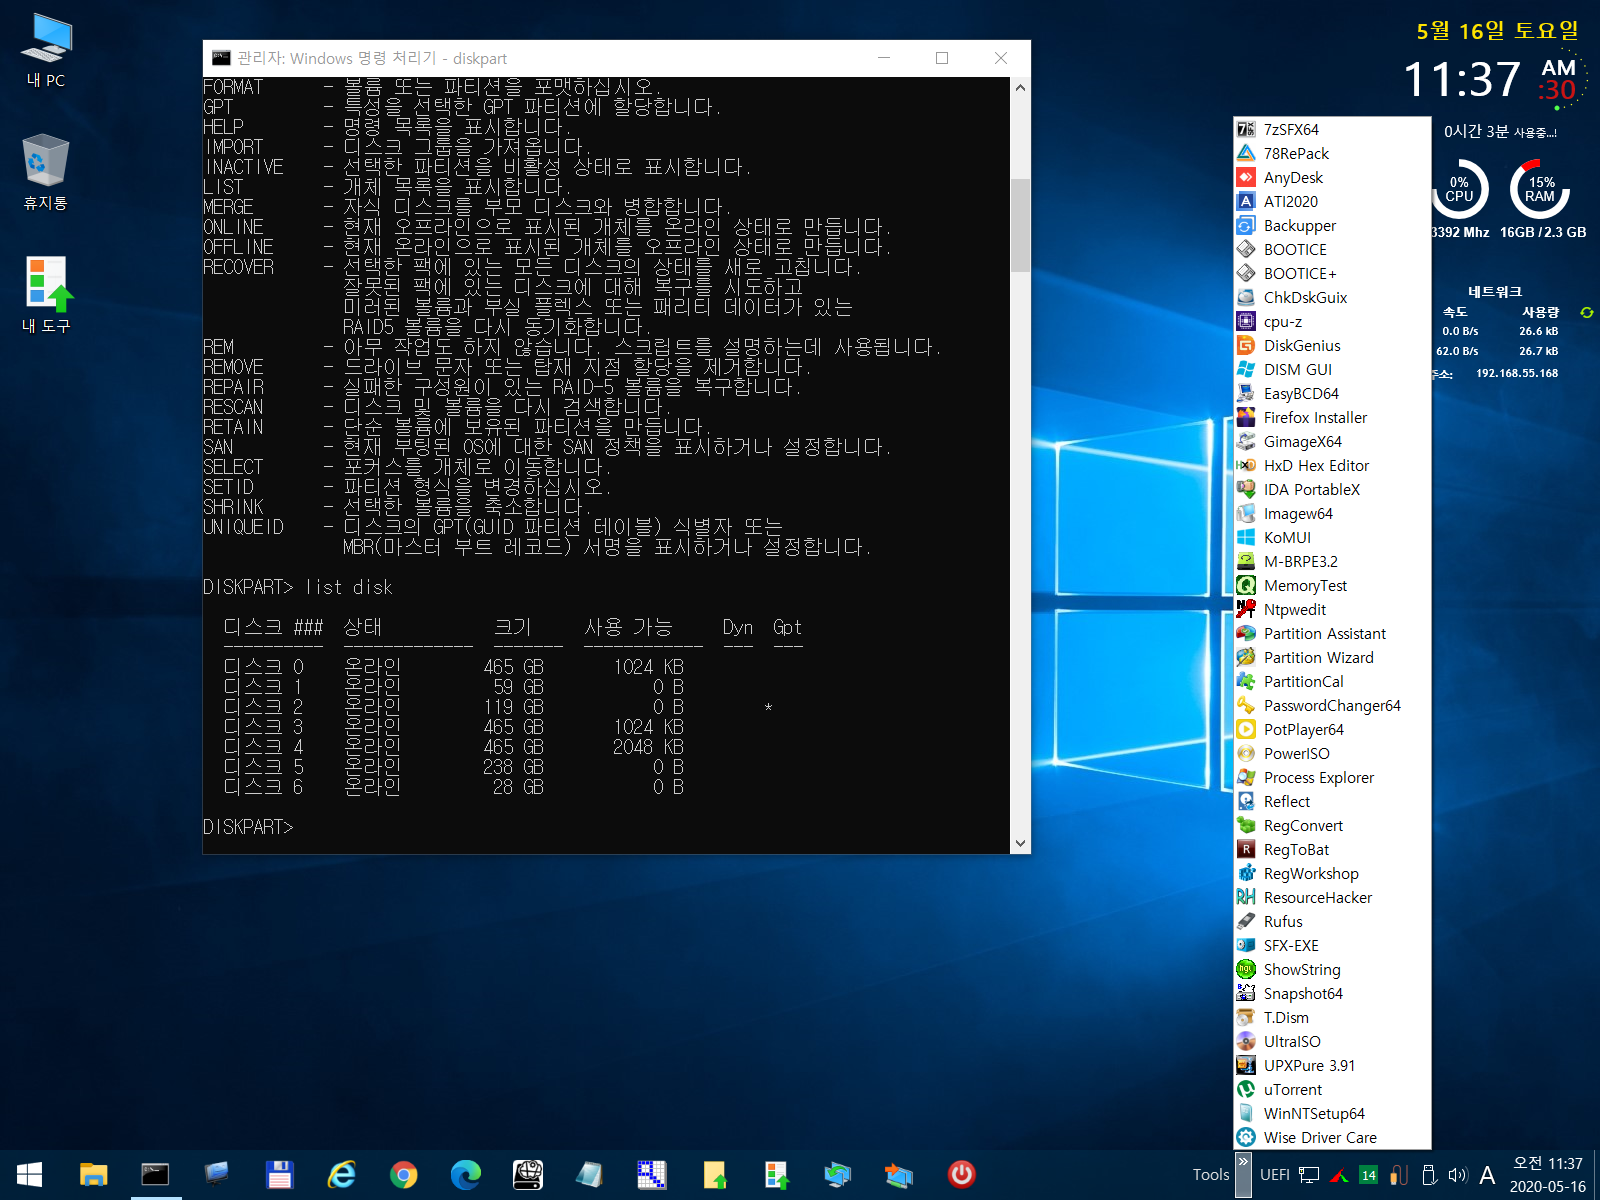Click the PotPlayer64 icon

1246,729
